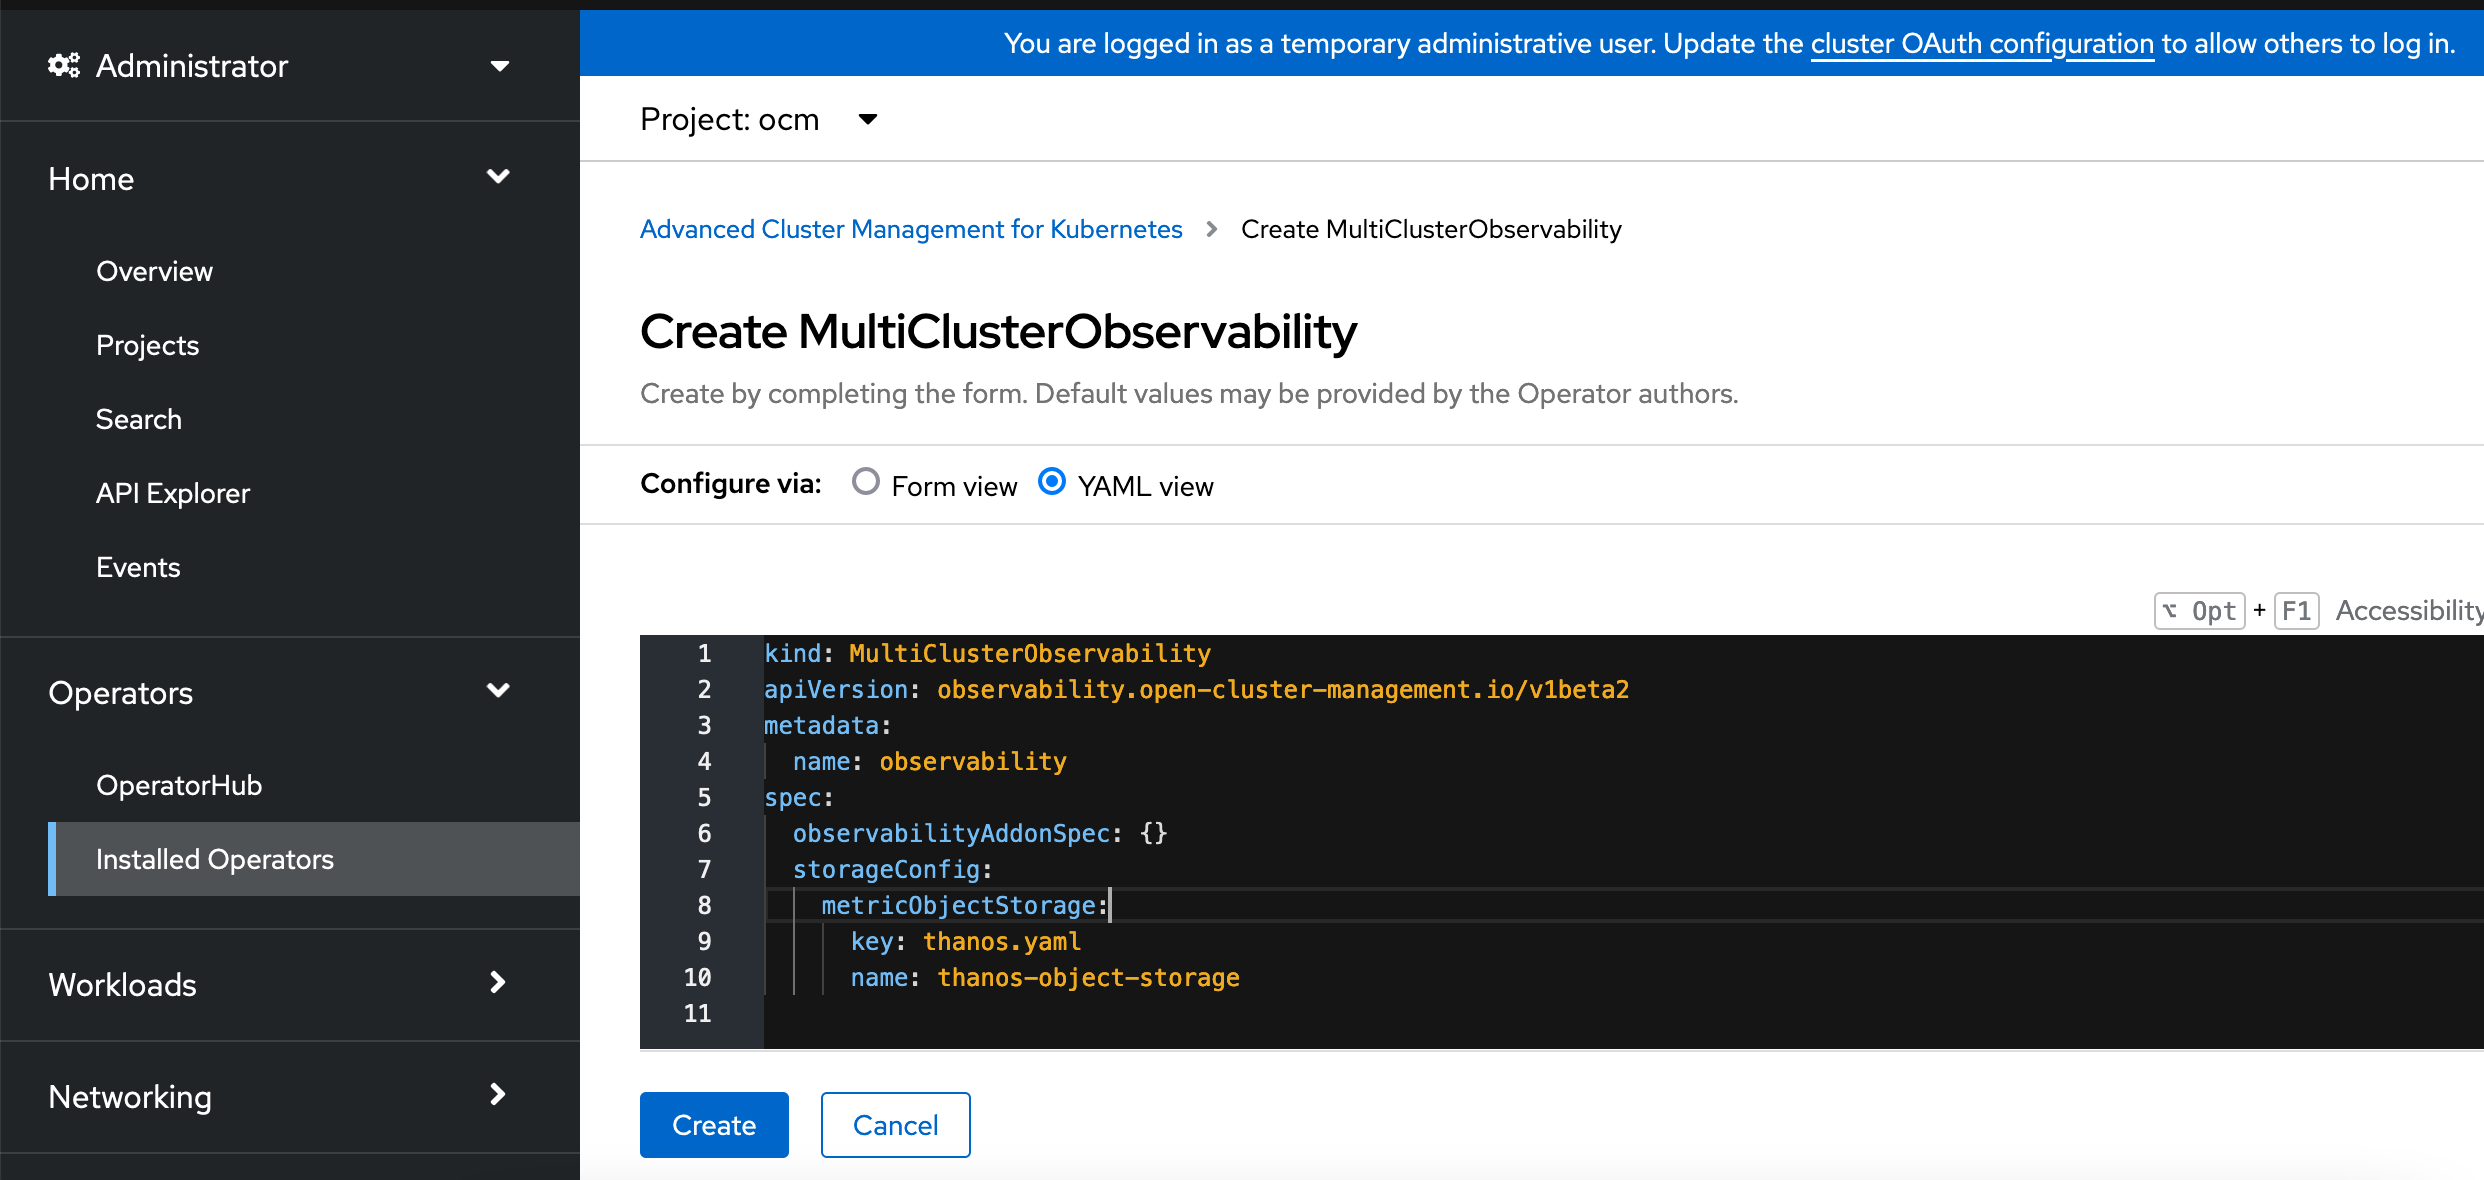Open OperatorHub from the sidebar

(x=179, y=784)
